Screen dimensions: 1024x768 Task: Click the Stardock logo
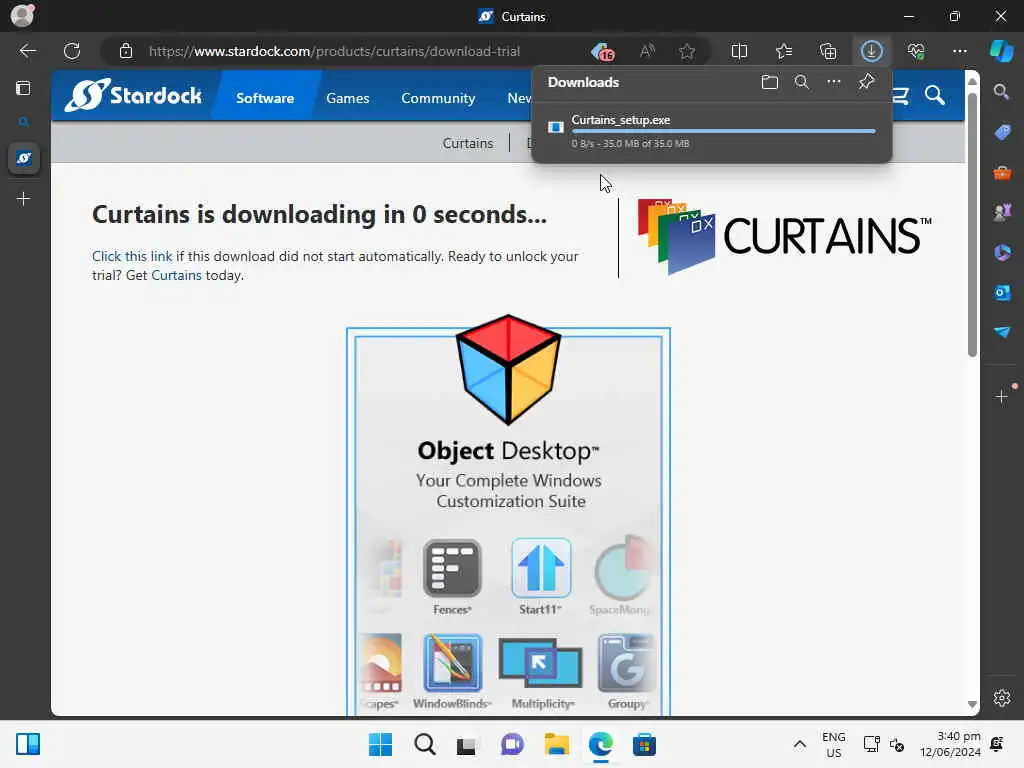click(133, 95)
